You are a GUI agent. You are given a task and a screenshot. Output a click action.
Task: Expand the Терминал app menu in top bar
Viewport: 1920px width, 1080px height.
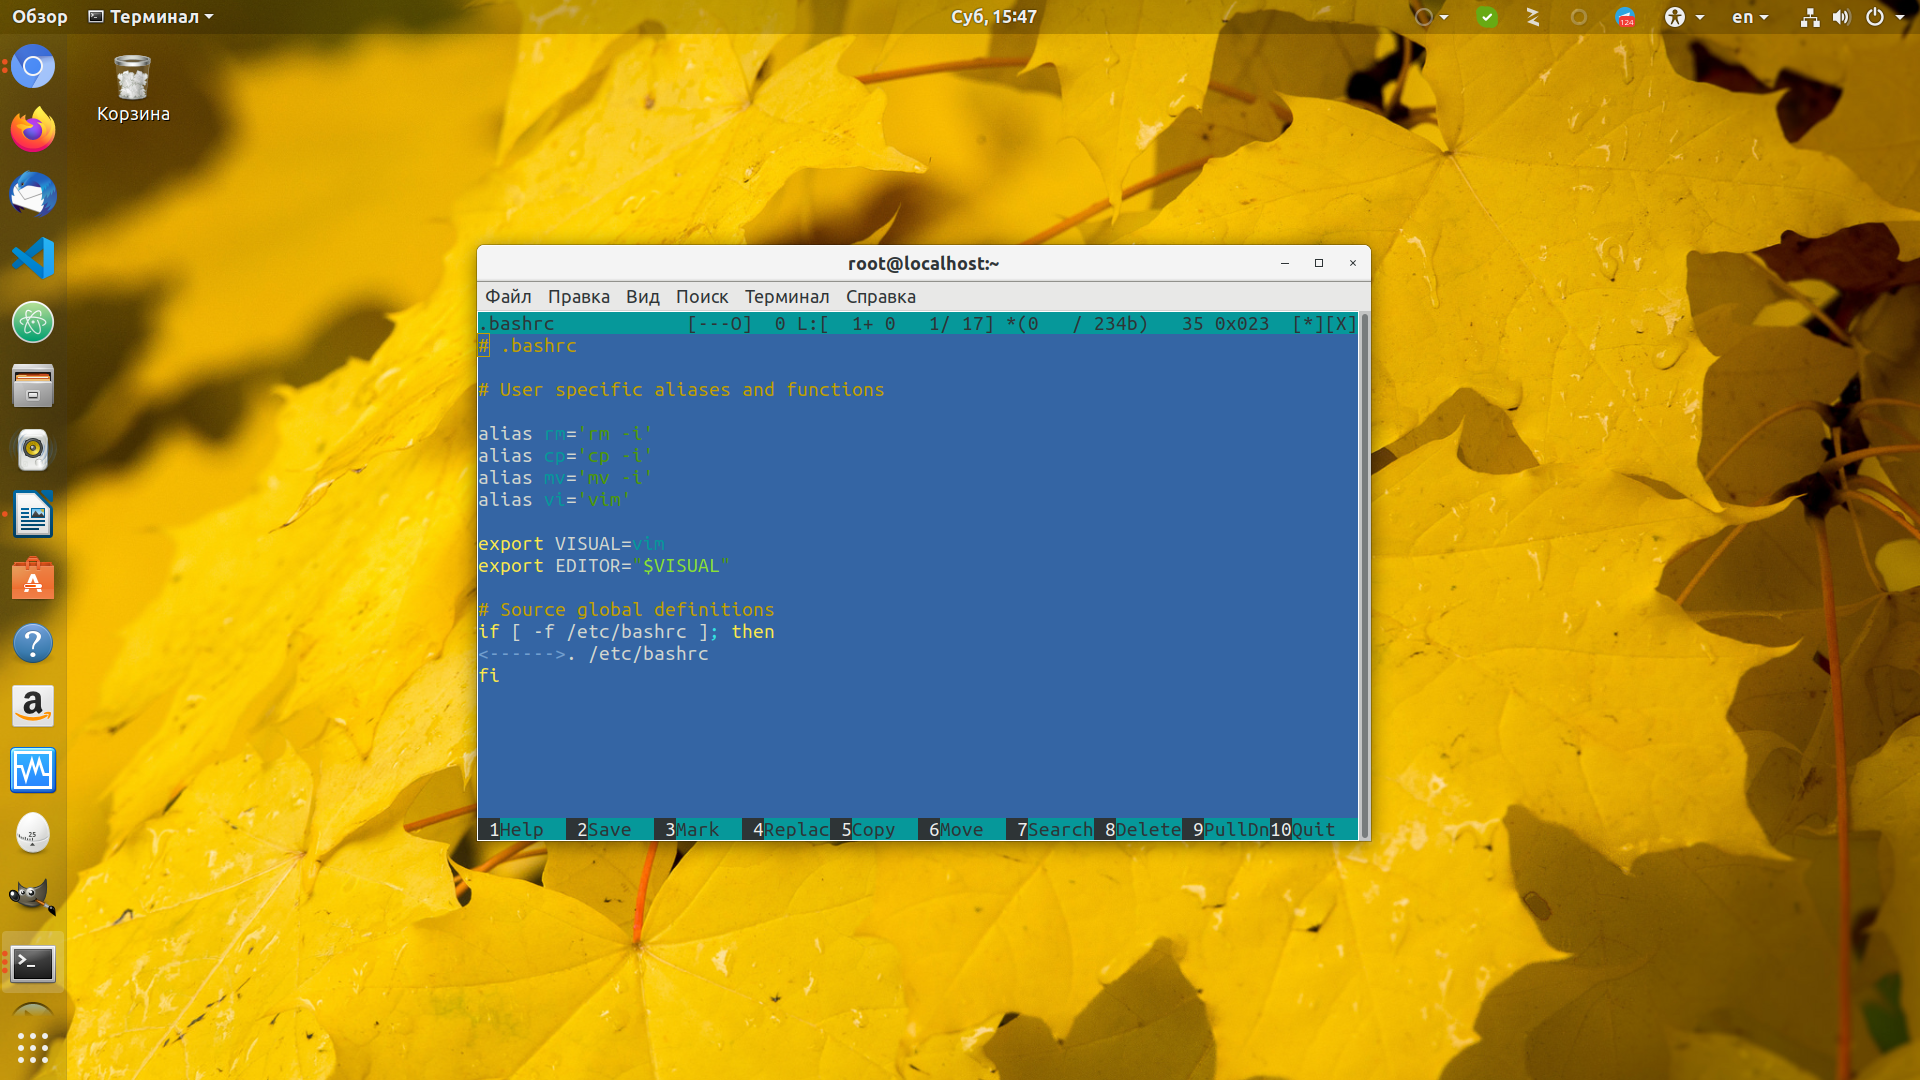coord(151,17)
